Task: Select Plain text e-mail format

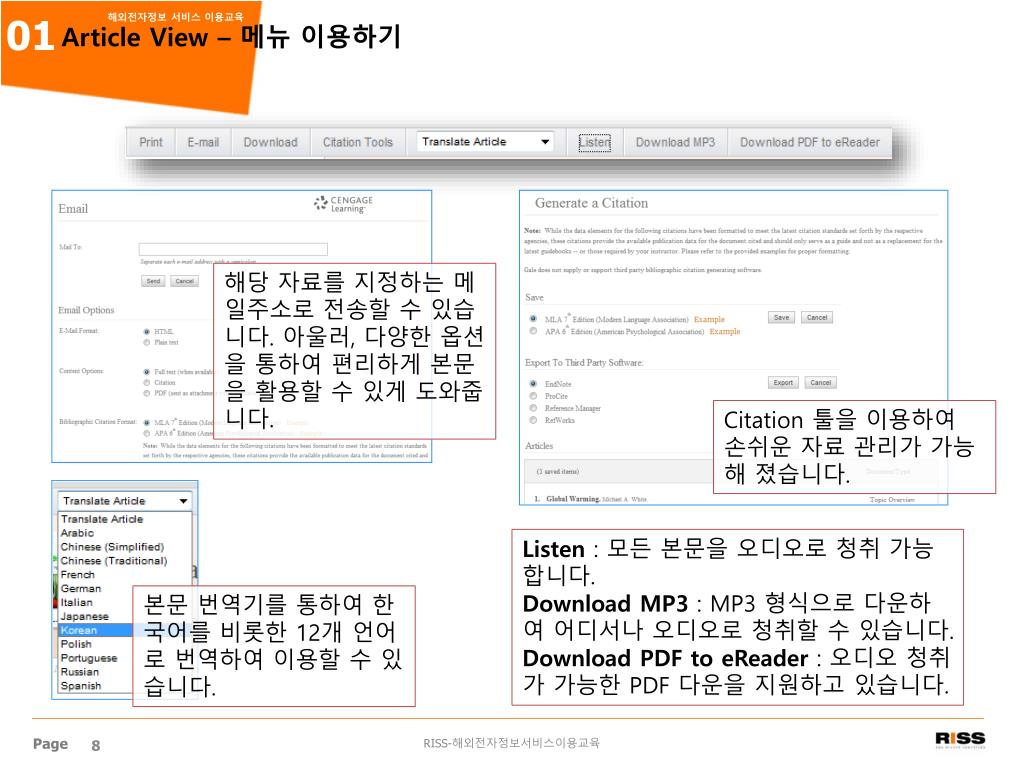Action: [x=147, y=342]
